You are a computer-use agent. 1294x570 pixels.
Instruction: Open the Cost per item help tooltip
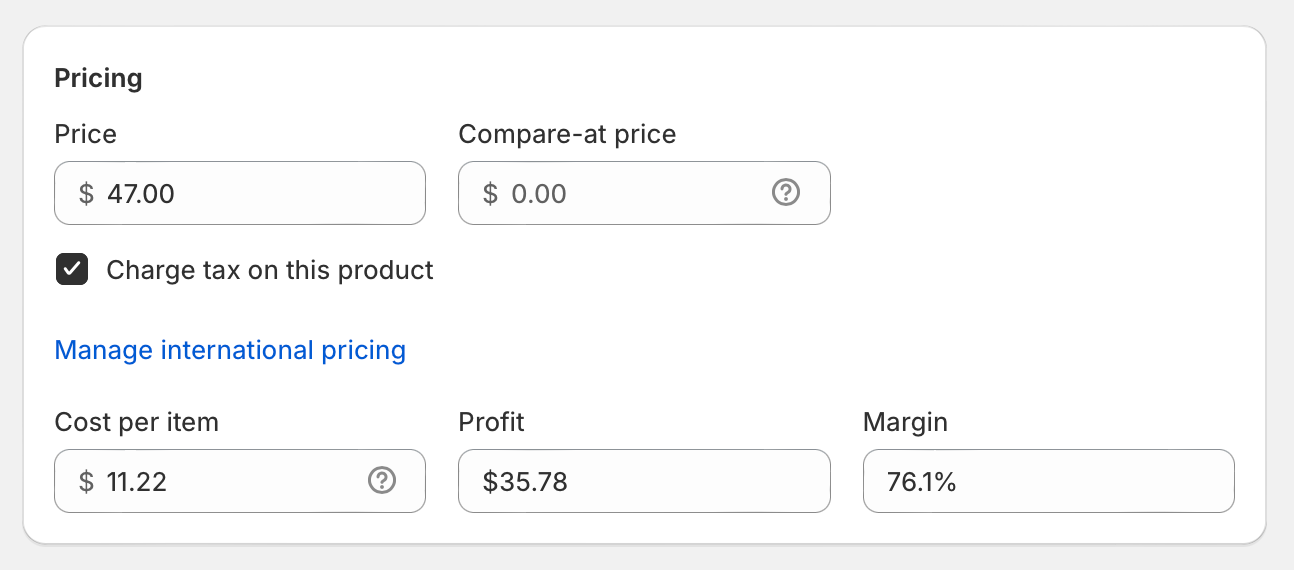(382, 481)
